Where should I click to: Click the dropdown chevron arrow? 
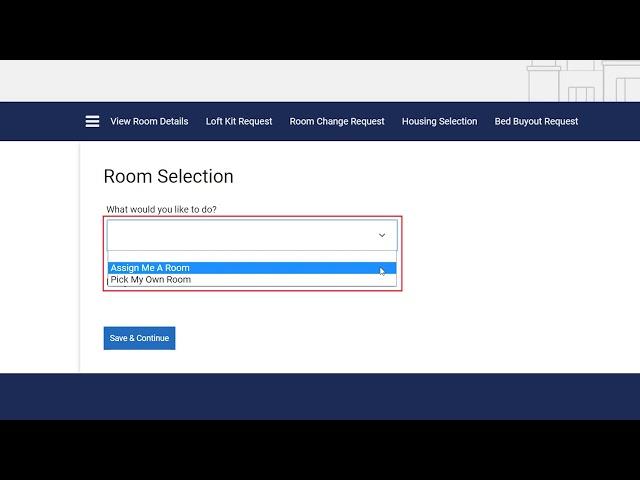[382, 235]
